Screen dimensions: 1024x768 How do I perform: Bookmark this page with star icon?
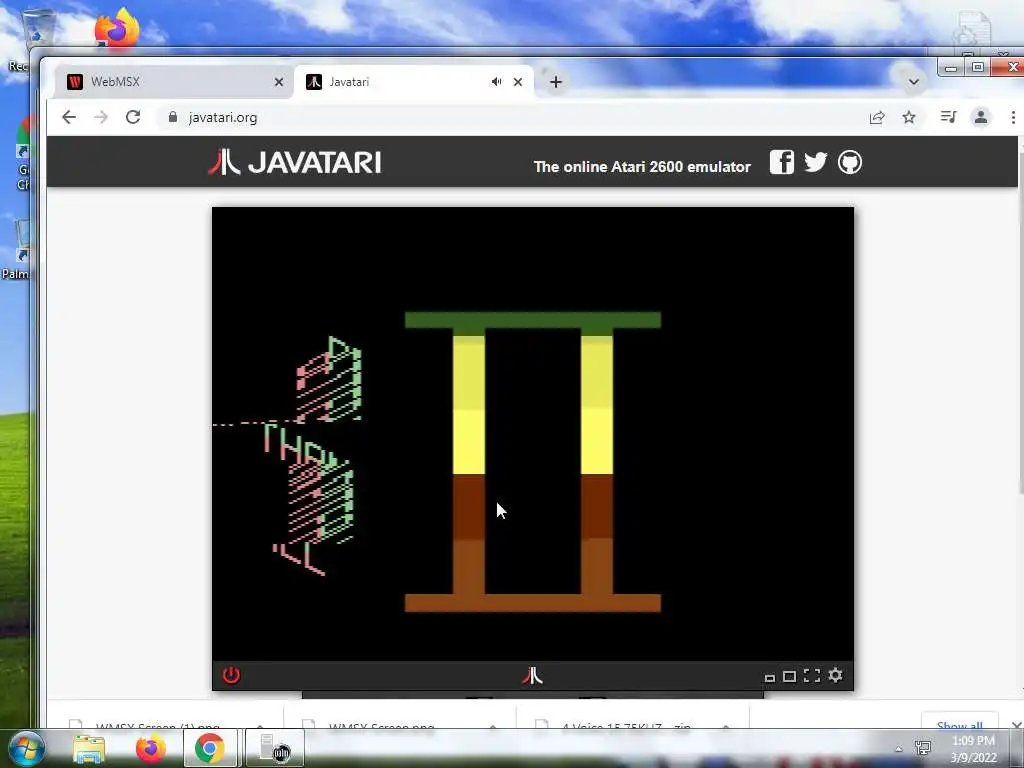(908, 117)
